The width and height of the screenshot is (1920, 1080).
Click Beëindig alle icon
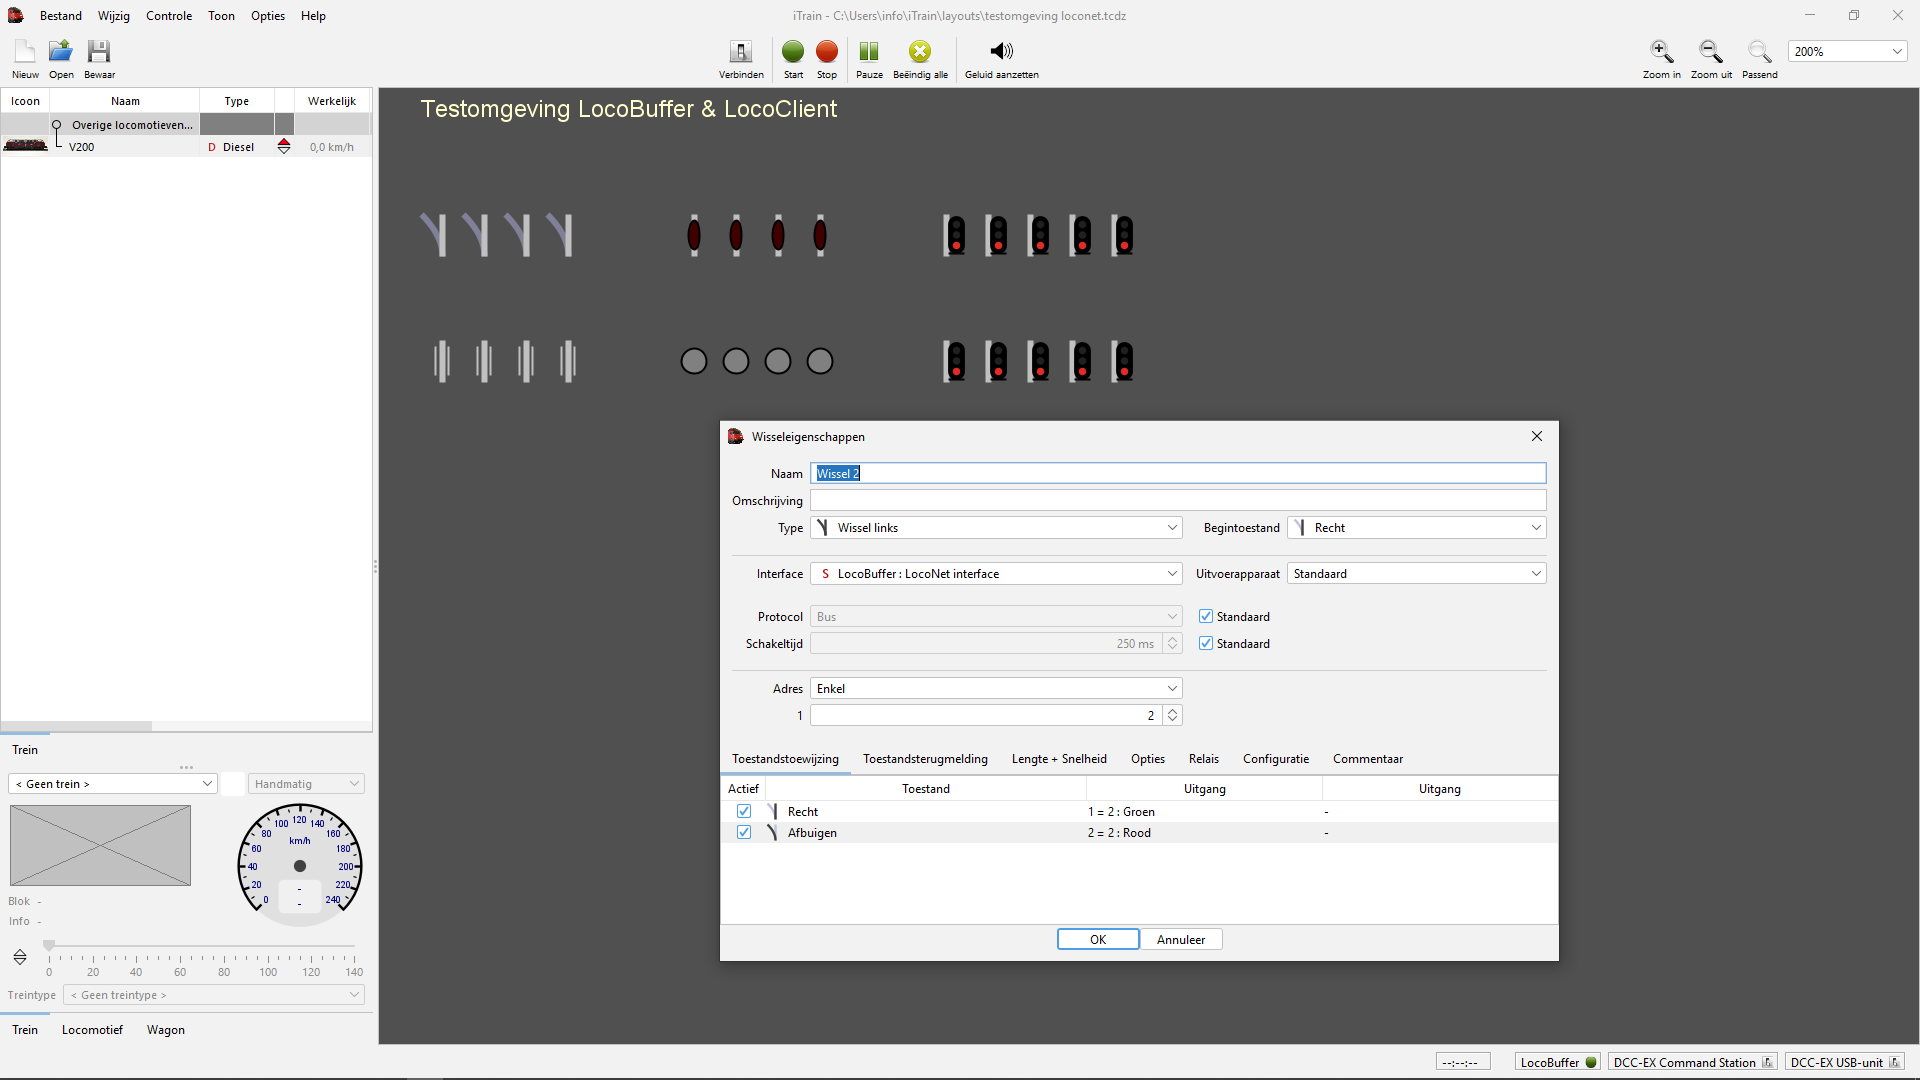[x=919, y=52]
